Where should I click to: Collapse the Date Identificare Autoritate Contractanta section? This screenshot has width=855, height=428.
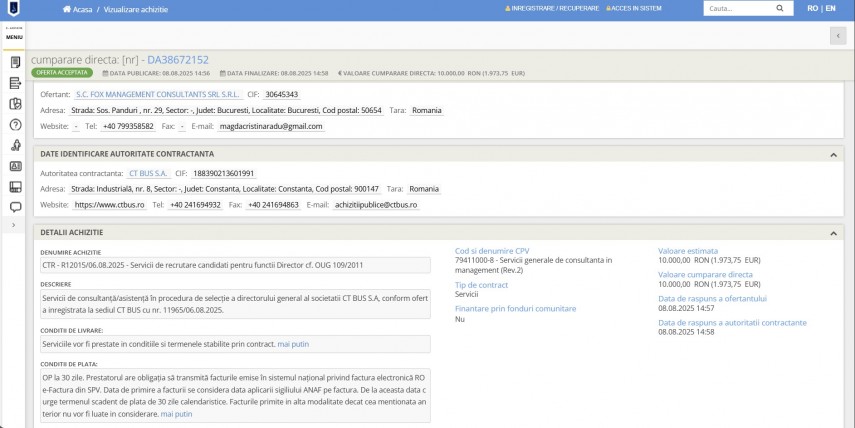click(833, 155)
